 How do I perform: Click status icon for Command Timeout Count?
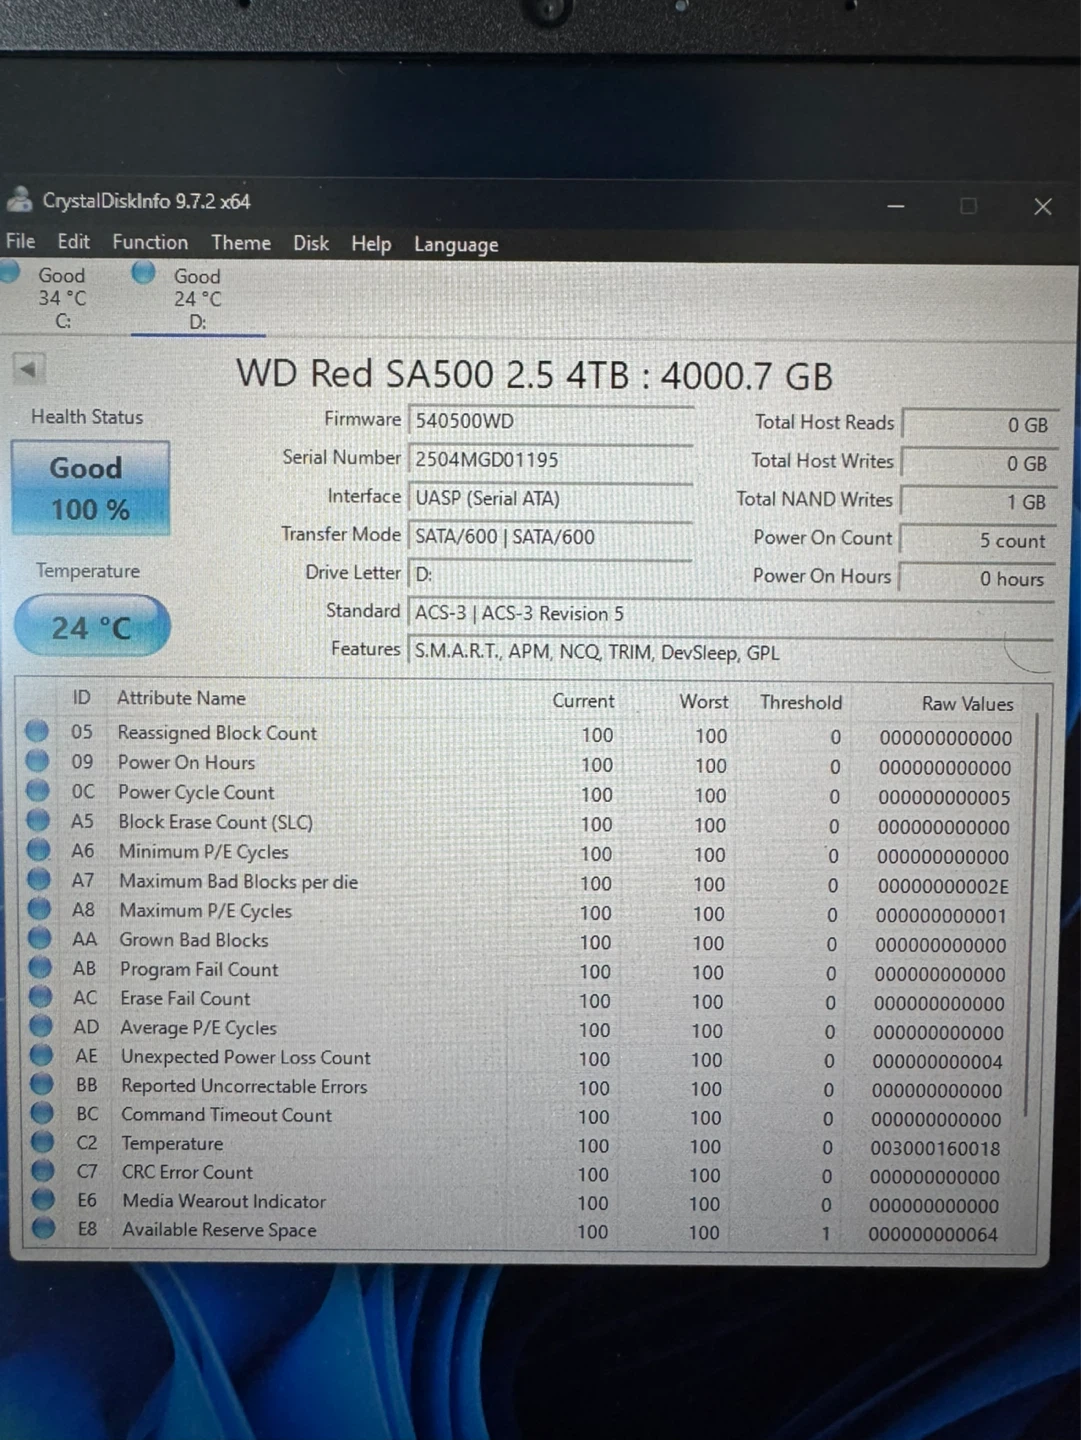[x=42, y=1113]
